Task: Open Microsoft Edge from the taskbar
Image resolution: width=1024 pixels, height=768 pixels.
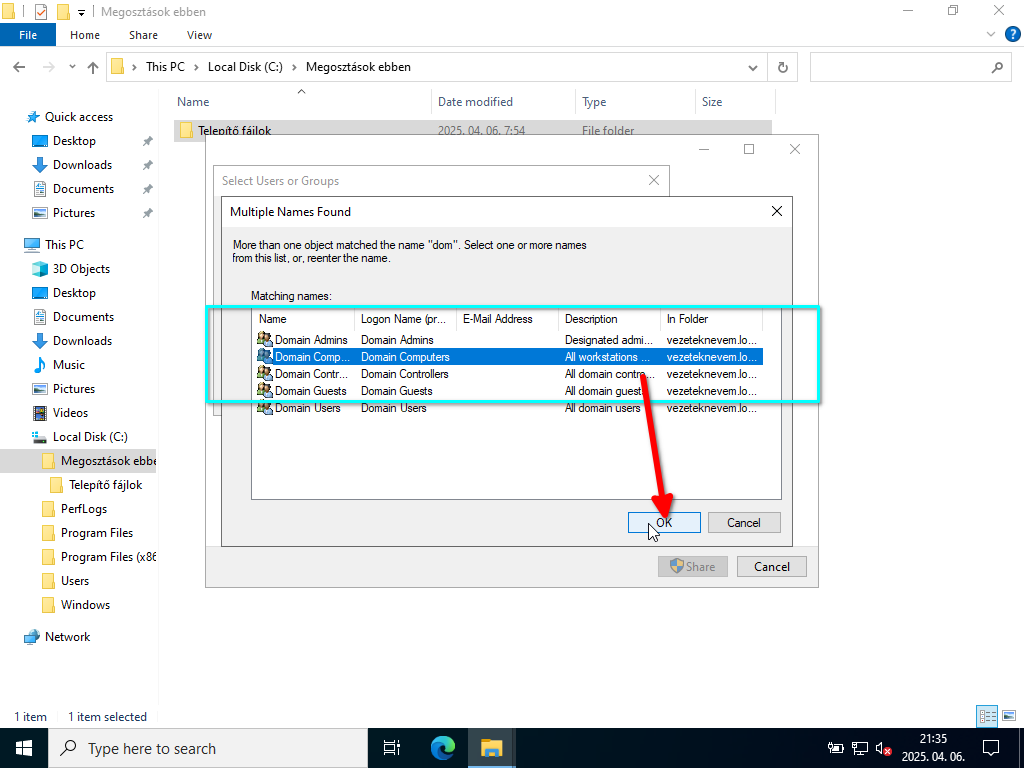Action: coord(442,747)
